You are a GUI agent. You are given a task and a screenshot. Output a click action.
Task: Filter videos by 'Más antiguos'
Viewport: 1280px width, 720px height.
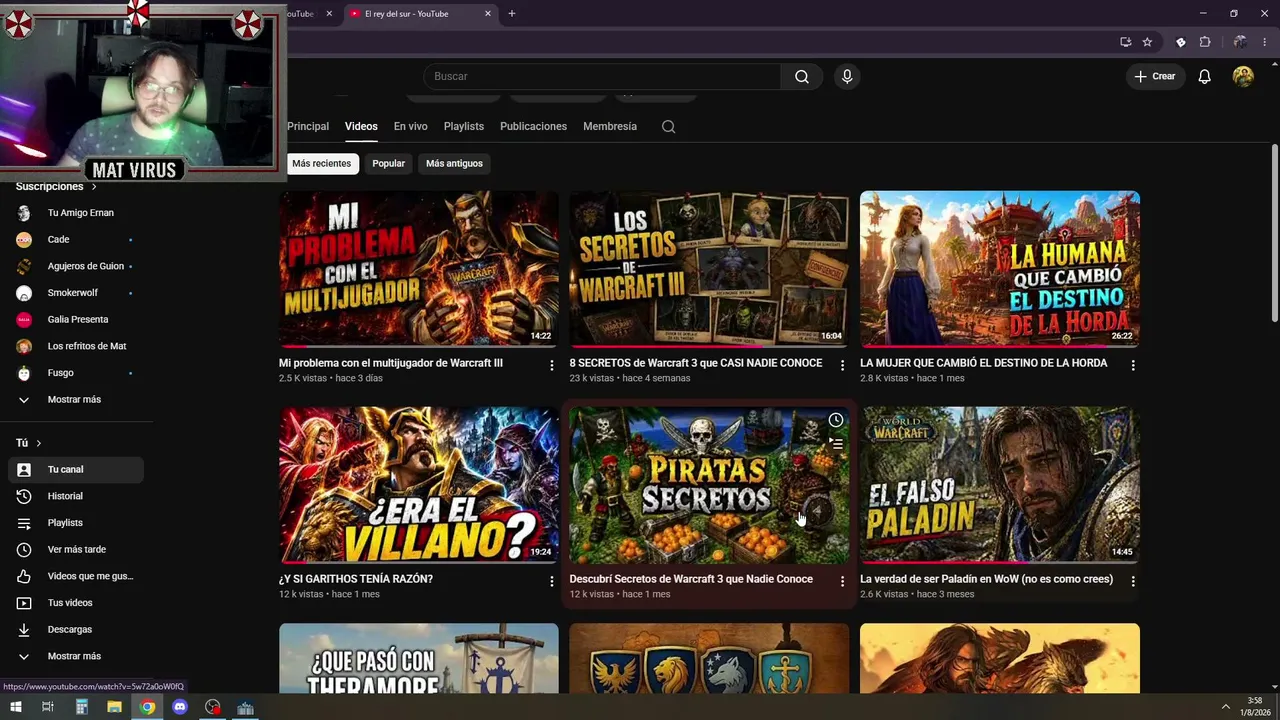[x=454, y=164]
